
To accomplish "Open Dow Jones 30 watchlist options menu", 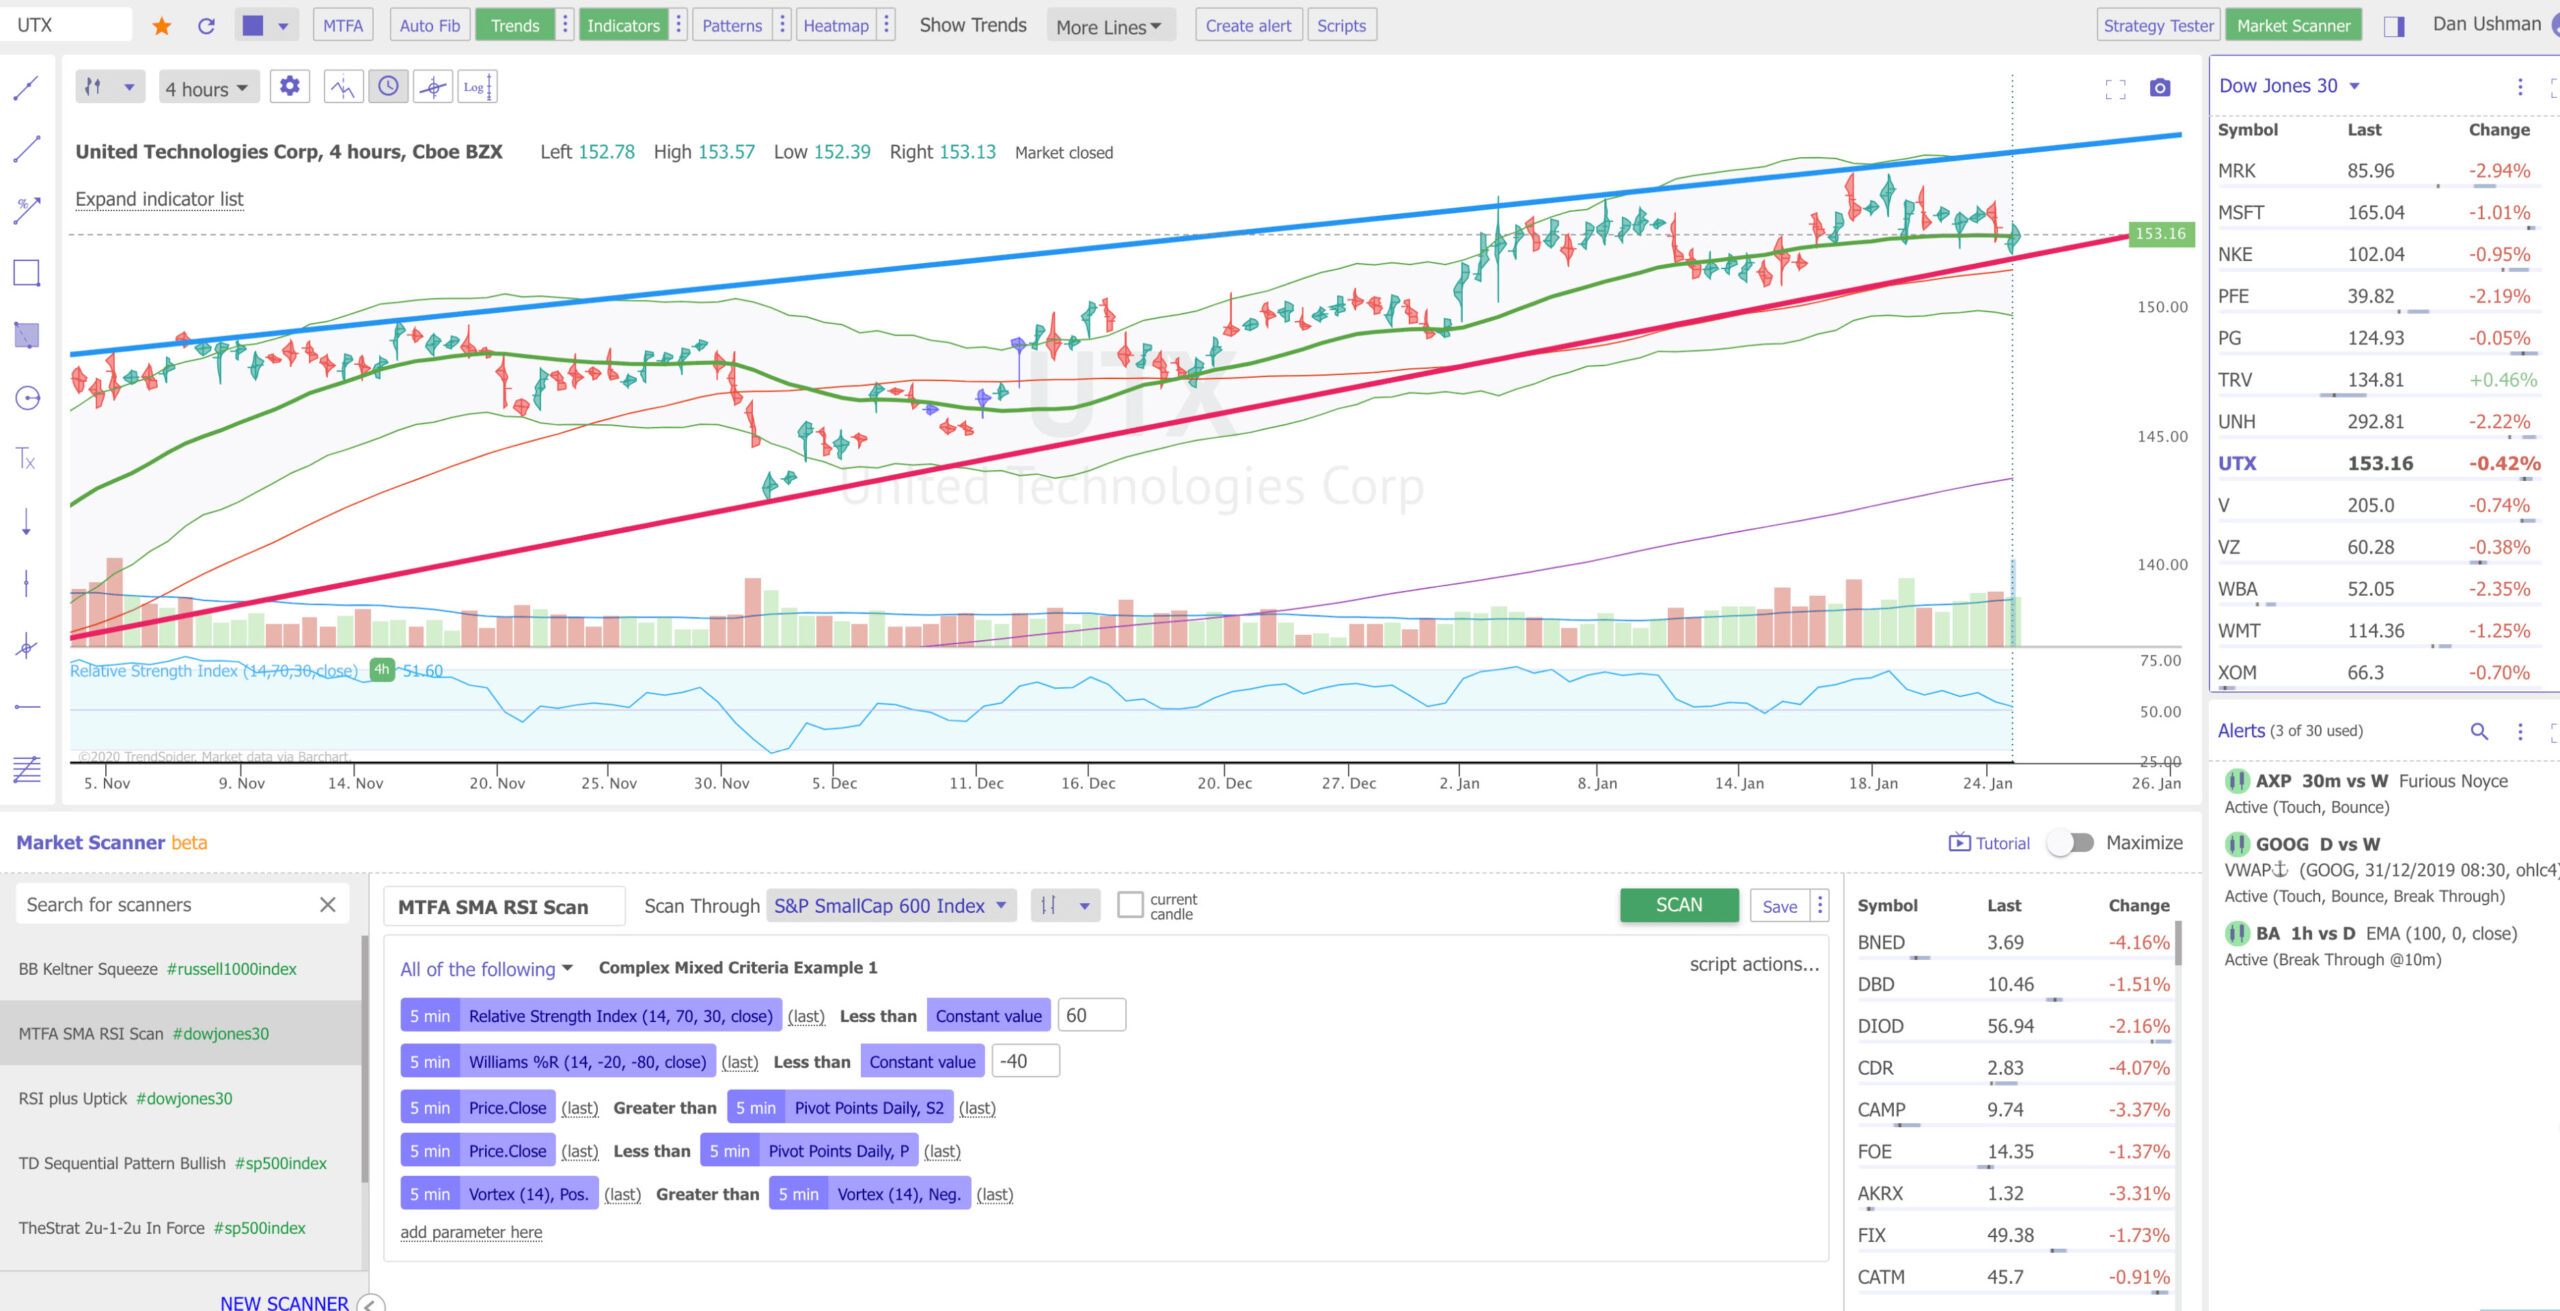I will pyautogui.click(x=2520, y=87).
